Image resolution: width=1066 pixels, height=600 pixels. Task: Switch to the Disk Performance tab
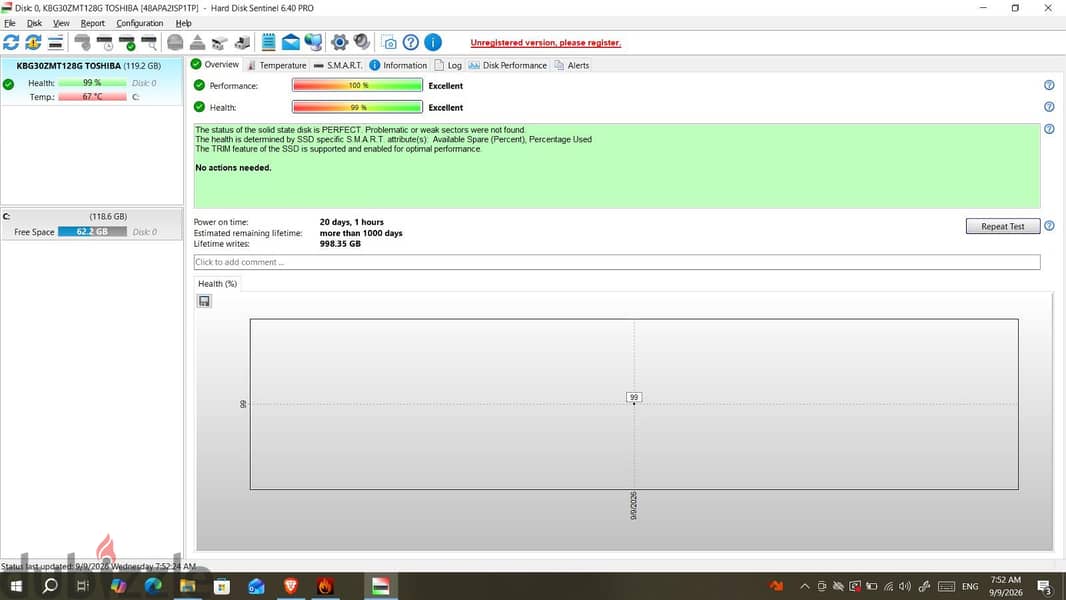pos(508,65)
